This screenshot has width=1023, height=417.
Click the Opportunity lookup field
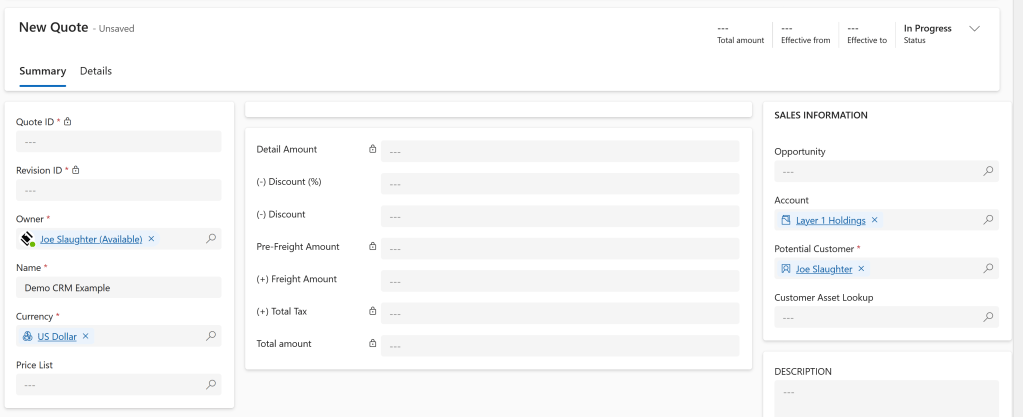coord(886,172)
